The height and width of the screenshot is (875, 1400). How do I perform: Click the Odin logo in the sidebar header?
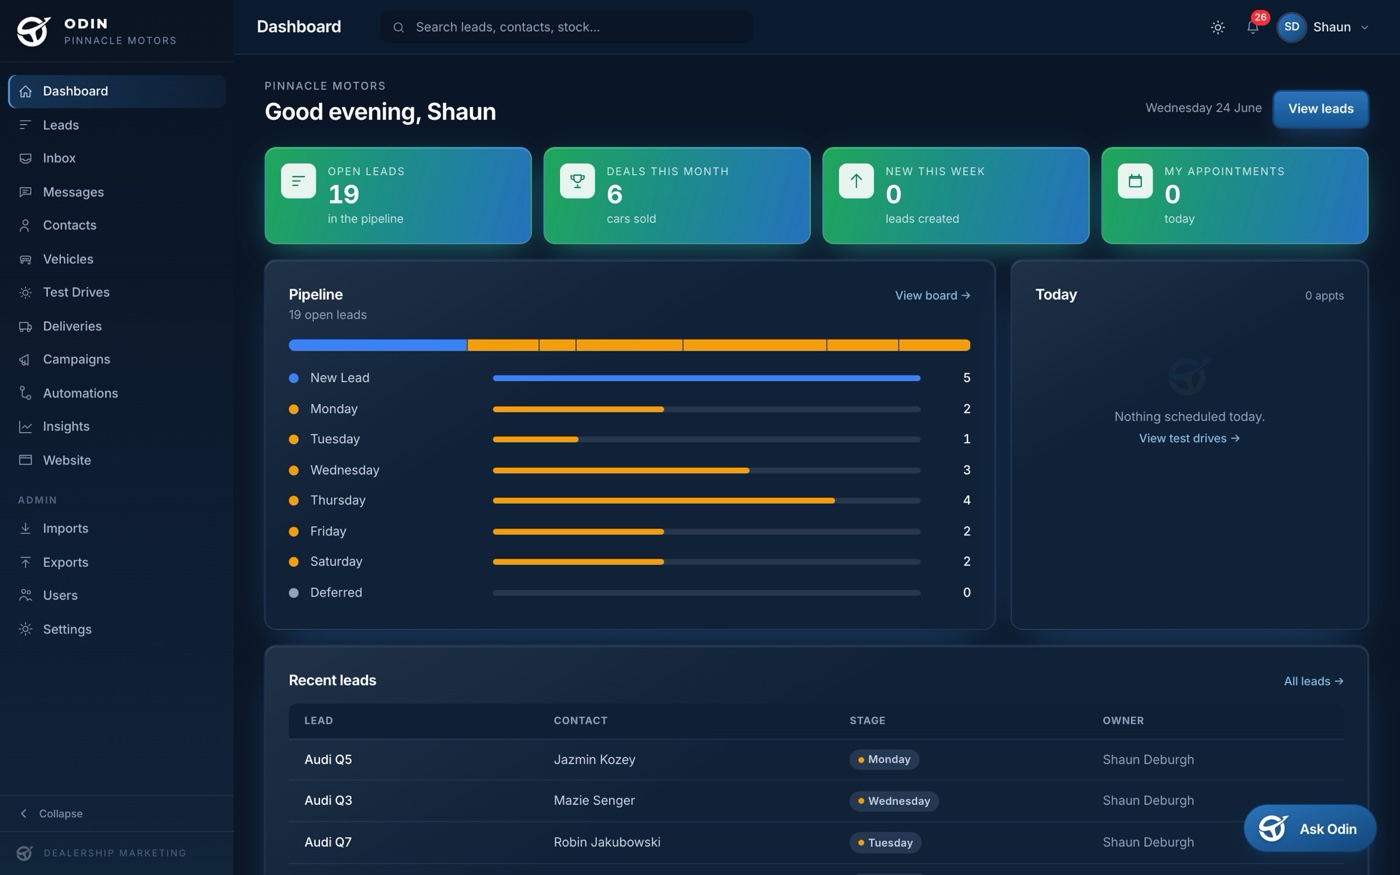pyautogui.click(x=33, y=31)
